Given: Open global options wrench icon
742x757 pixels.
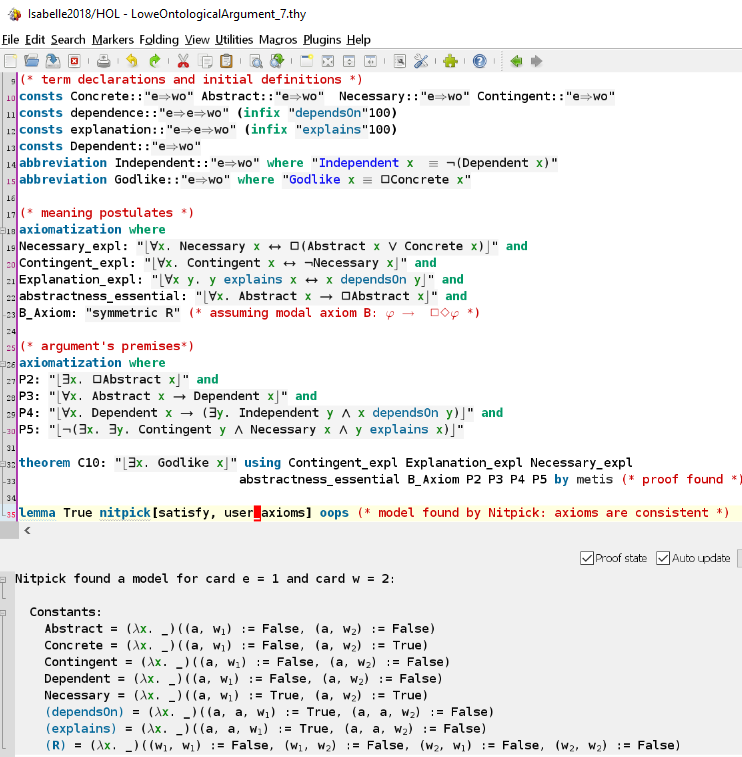Looking at the screenshot, I should coord(421,61).
